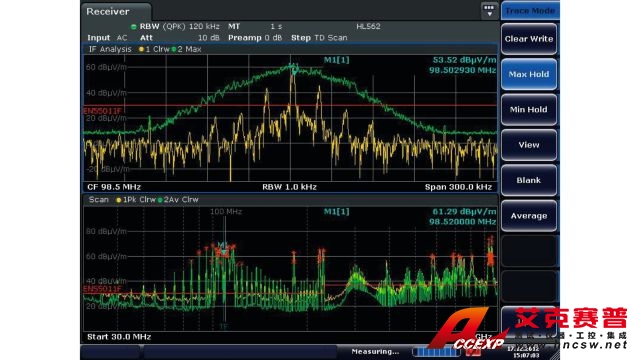Select the View trace button
The image size is (640, 360).
(x=529, y=145)
